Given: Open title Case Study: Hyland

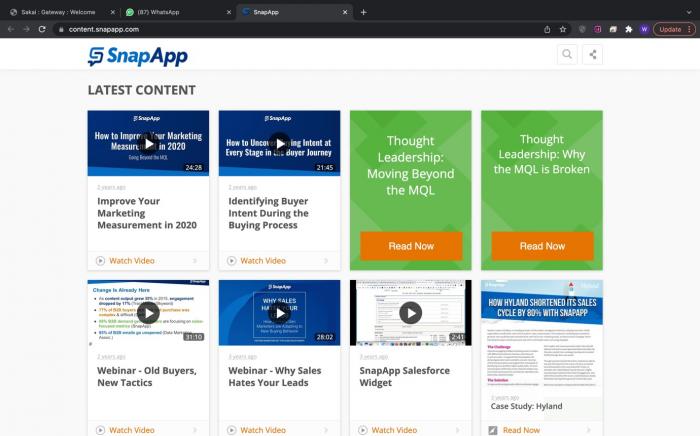Looking at the screenshot, I should pos(526,406).
